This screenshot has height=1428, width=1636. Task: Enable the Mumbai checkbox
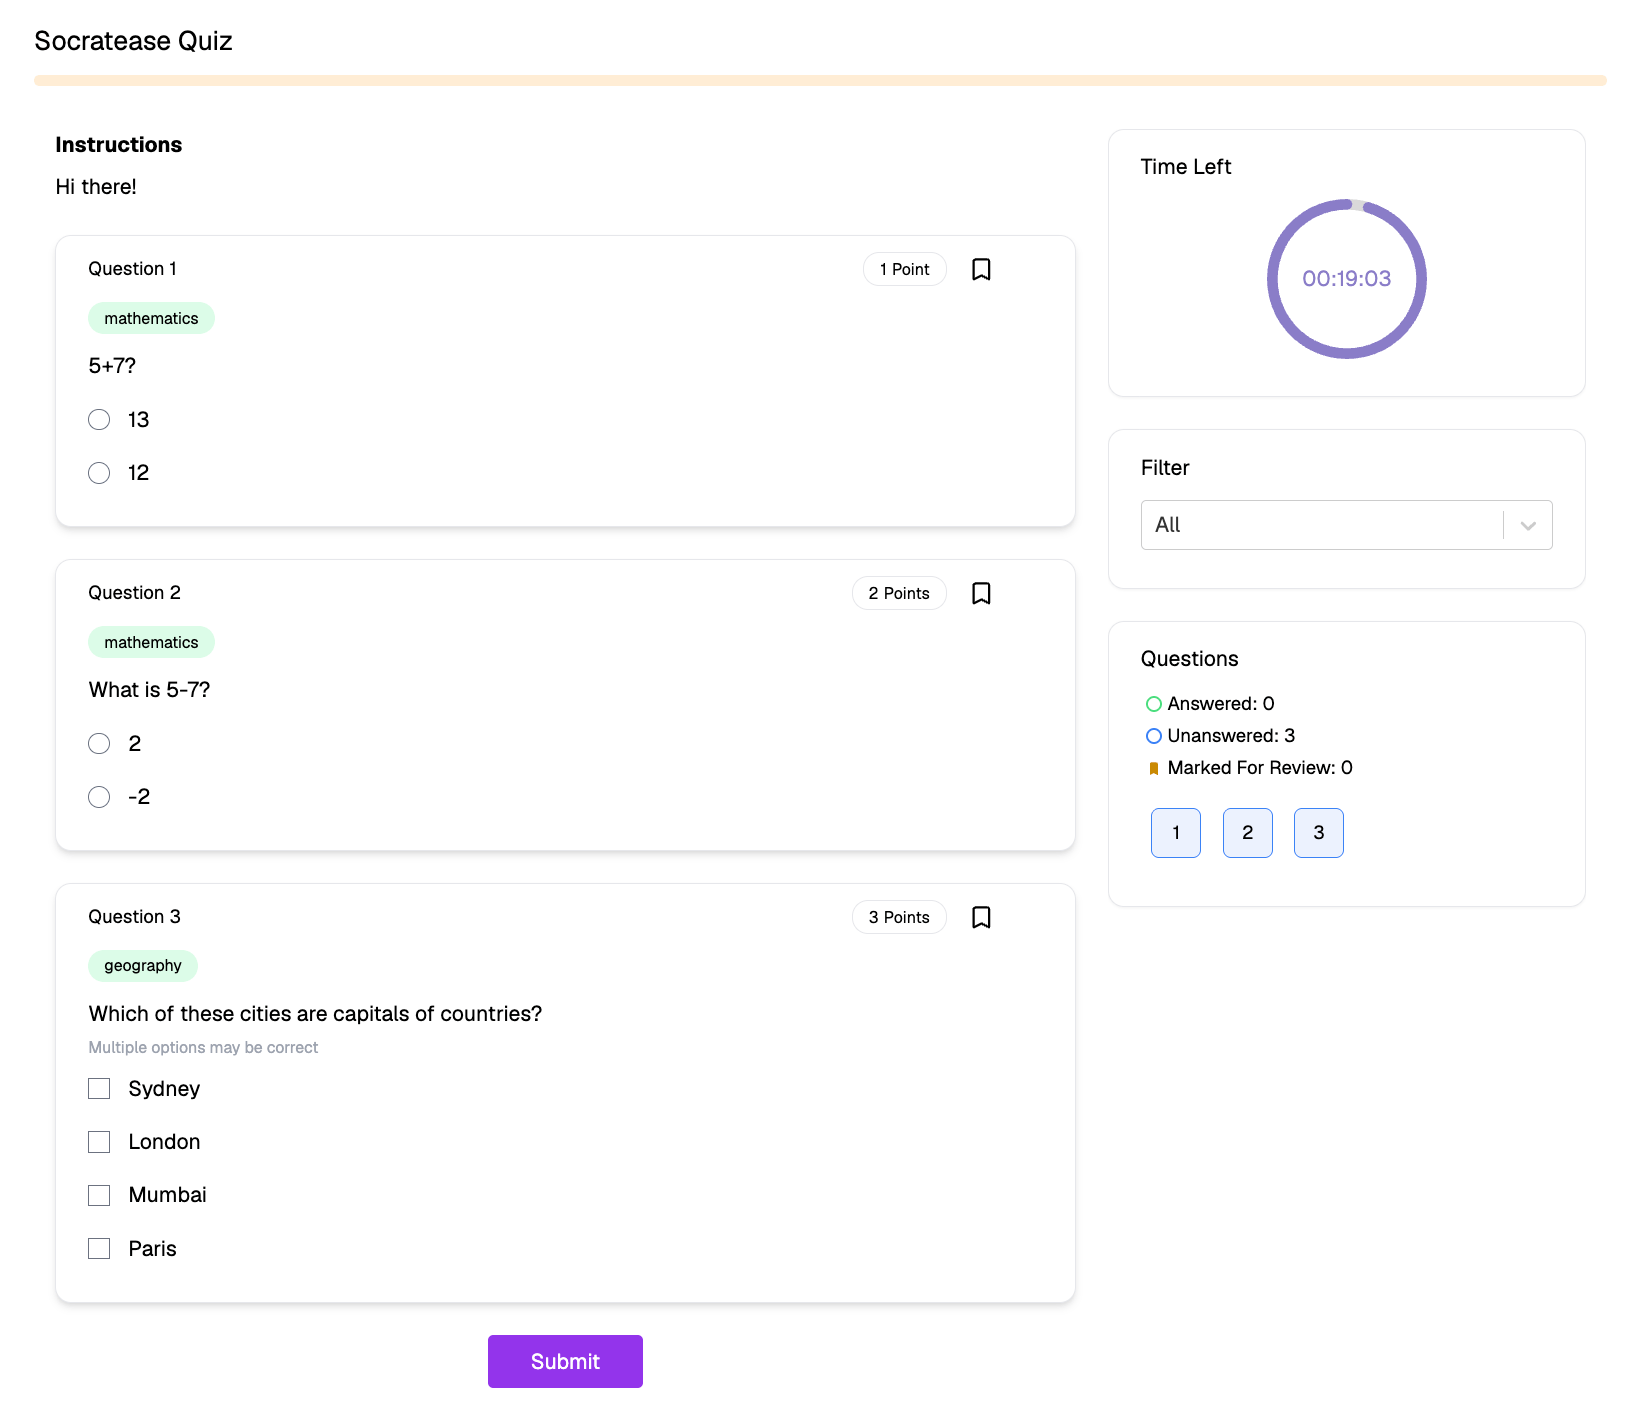pyautogui.click(x=99, y=1195)
